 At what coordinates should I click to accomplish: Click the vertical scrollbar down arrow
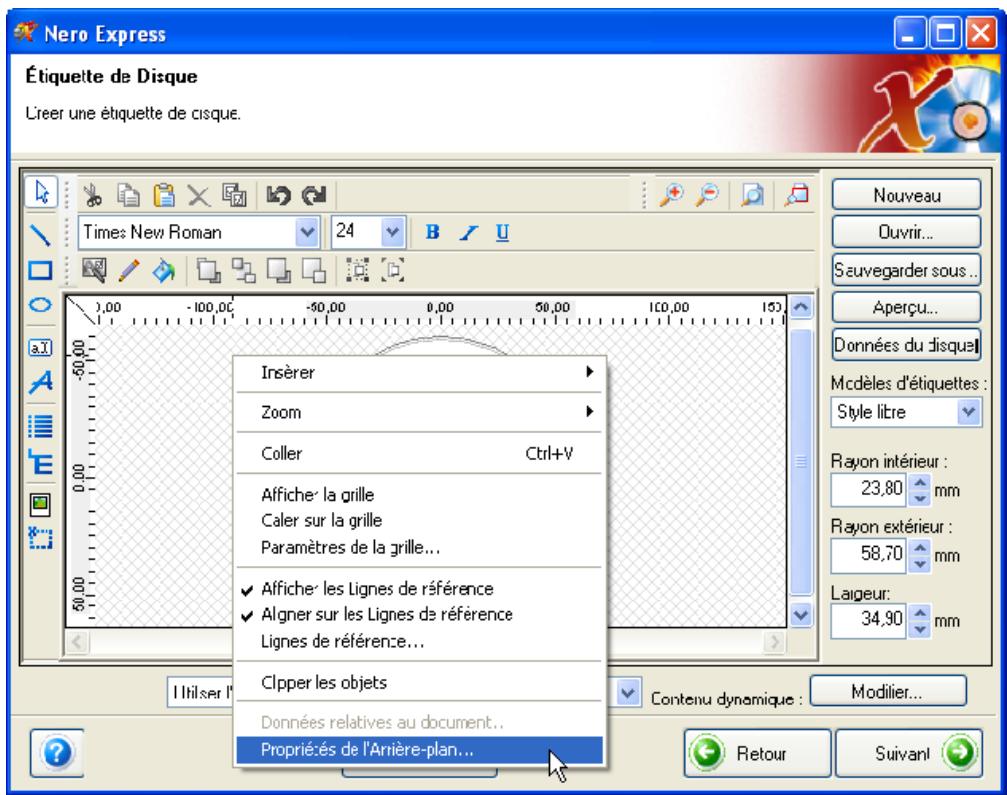click(x=801, y=615)
